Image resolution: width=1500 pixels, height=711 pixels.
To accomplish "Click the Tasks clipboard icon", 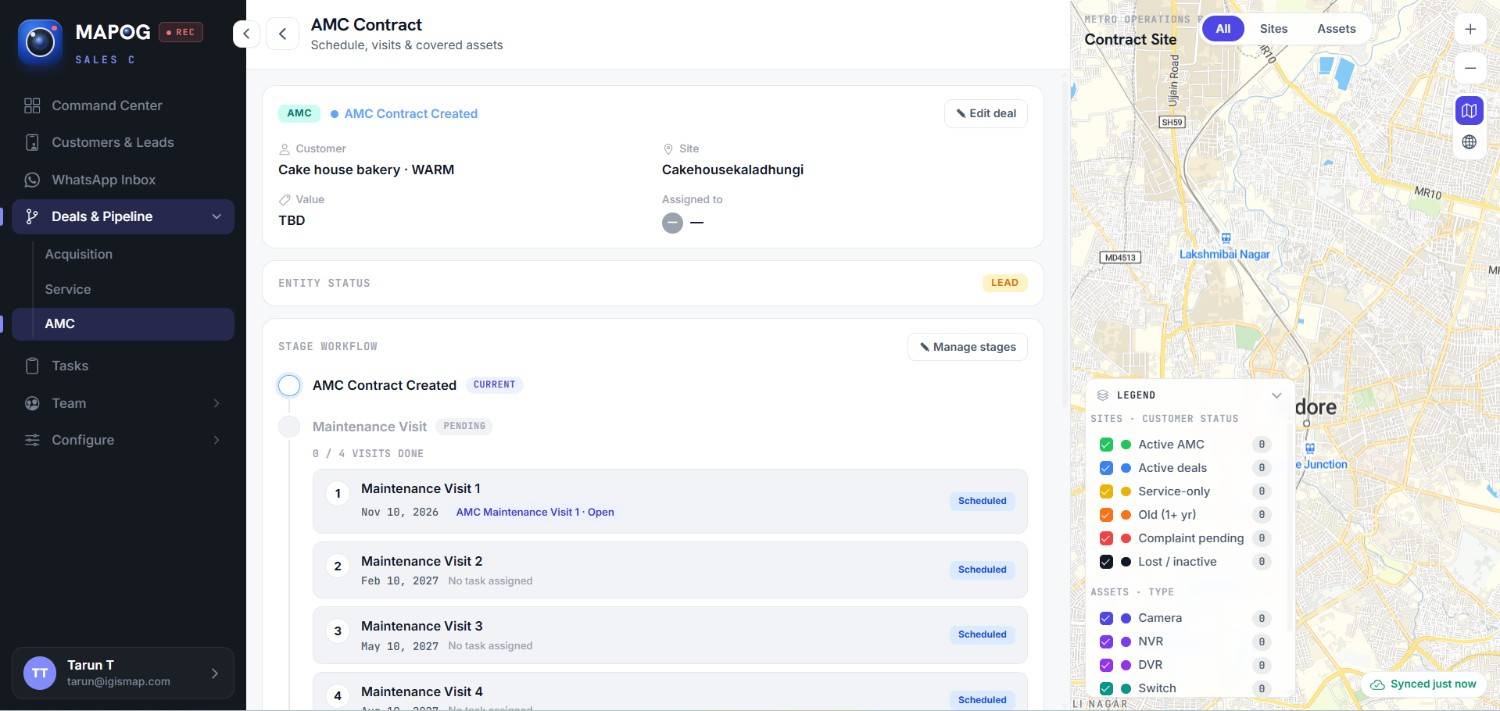I will [x=32, y=366].
